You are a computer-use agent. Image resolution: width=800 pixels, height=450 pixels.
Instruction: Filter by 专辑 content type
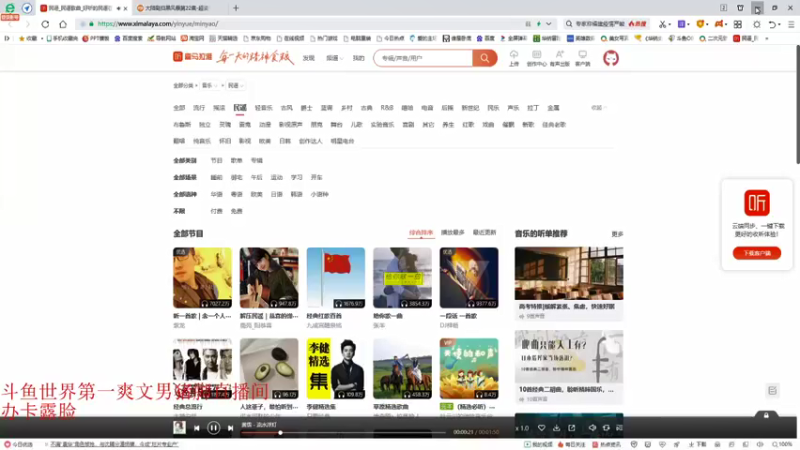[256, 160]
